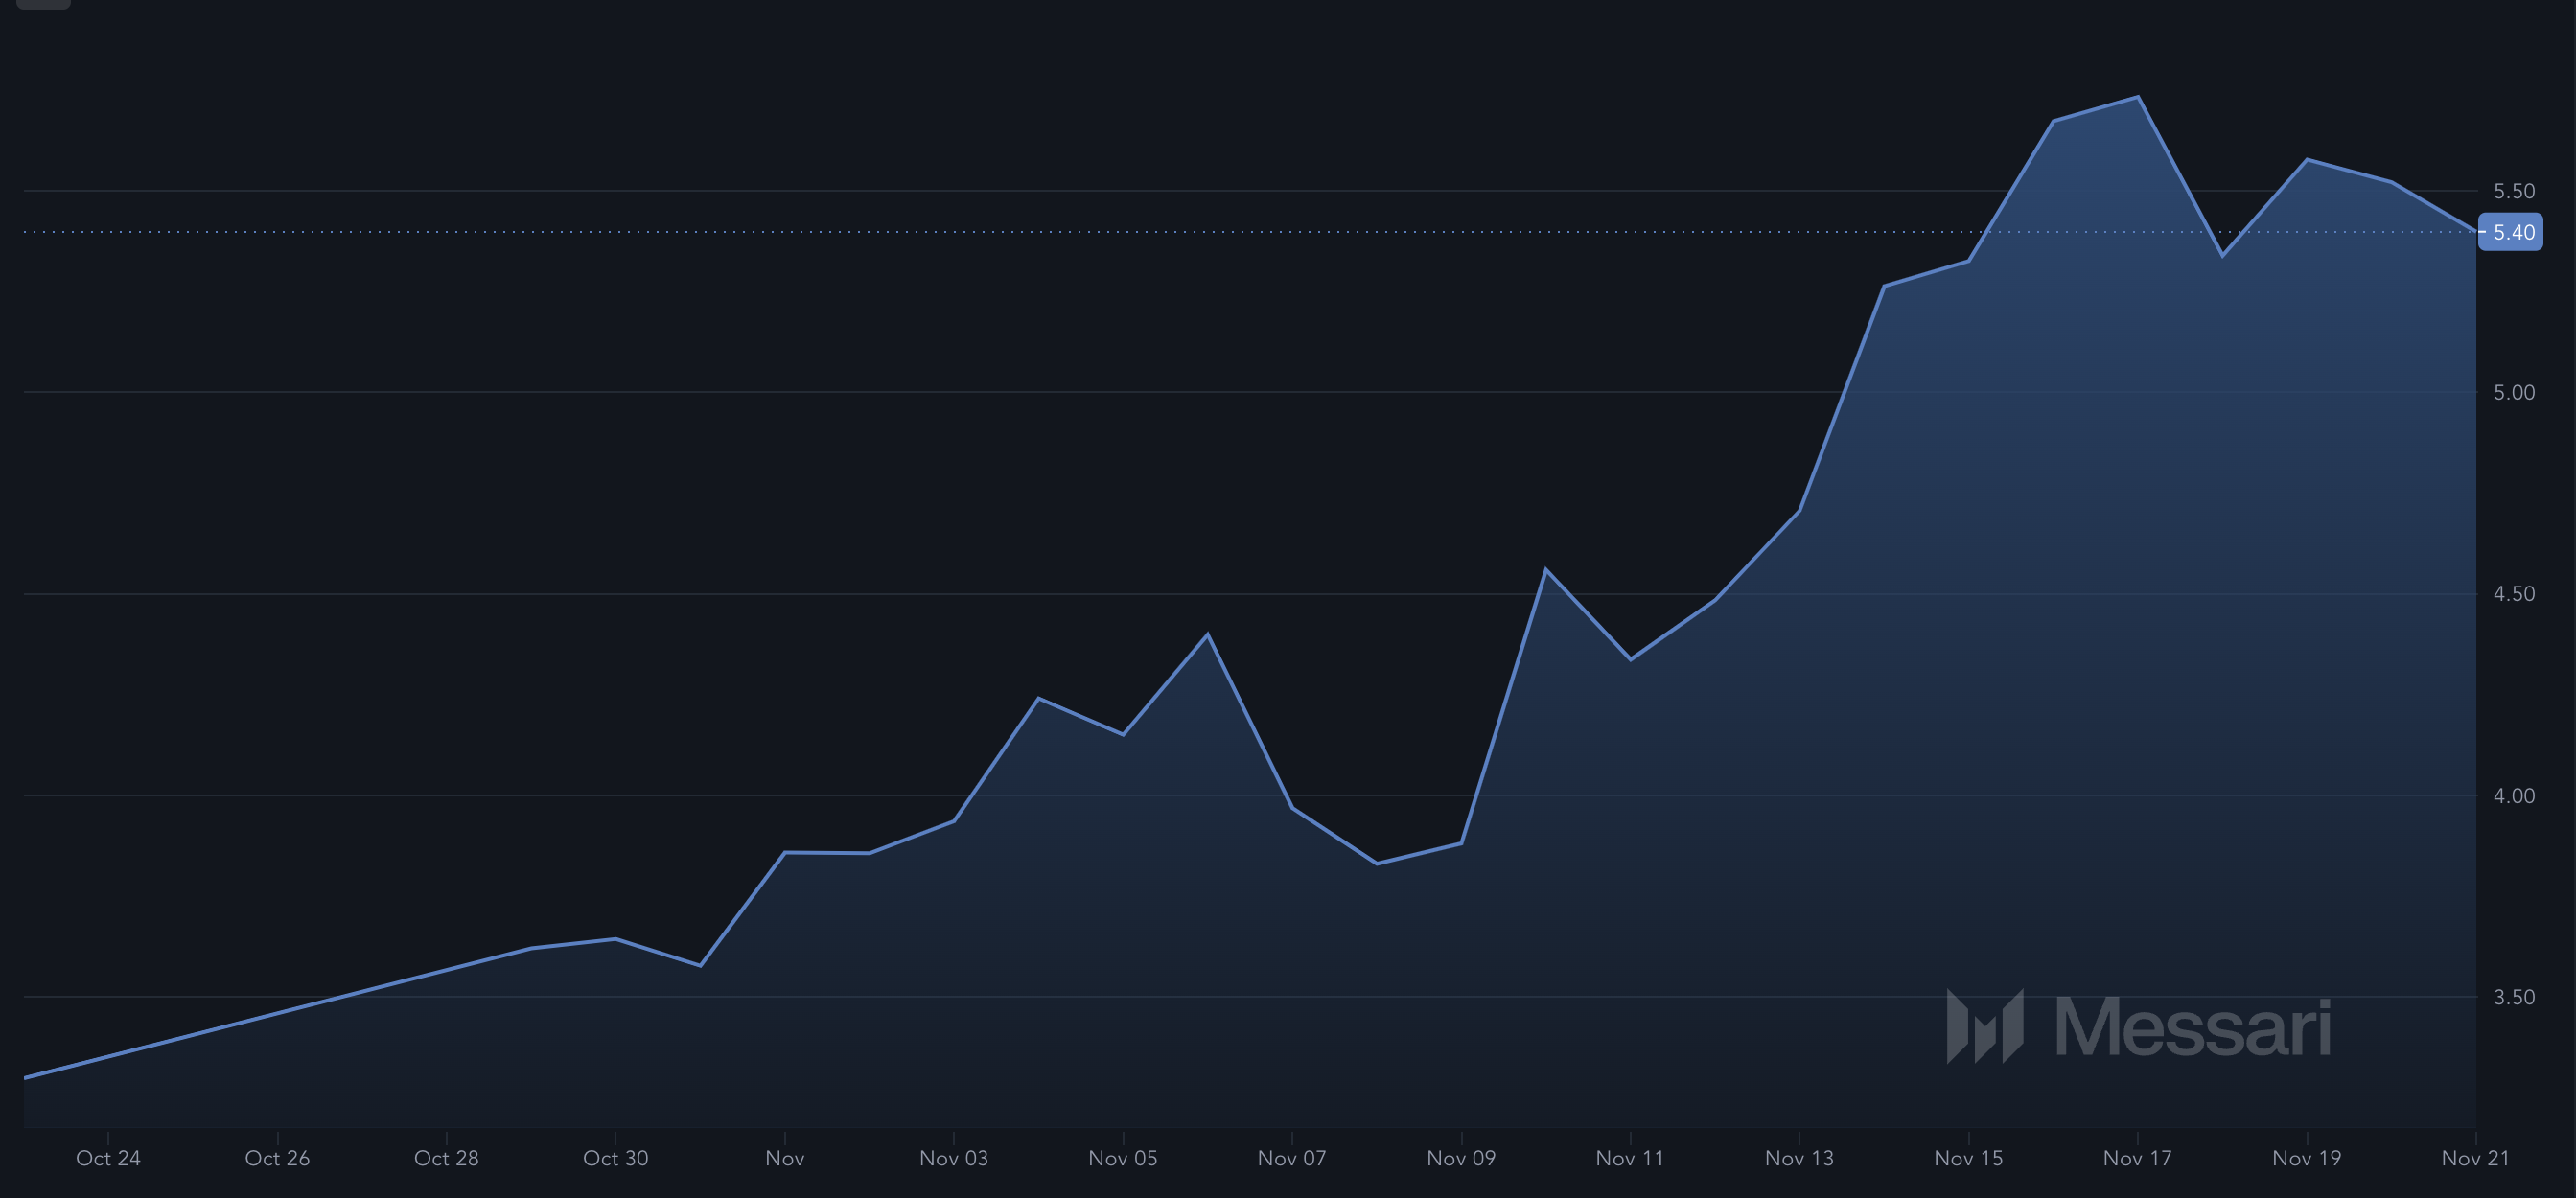The width and height of the screenshot is (2576, 1198).
Task: Click the Oct 30 date label
Action: 615,1158
